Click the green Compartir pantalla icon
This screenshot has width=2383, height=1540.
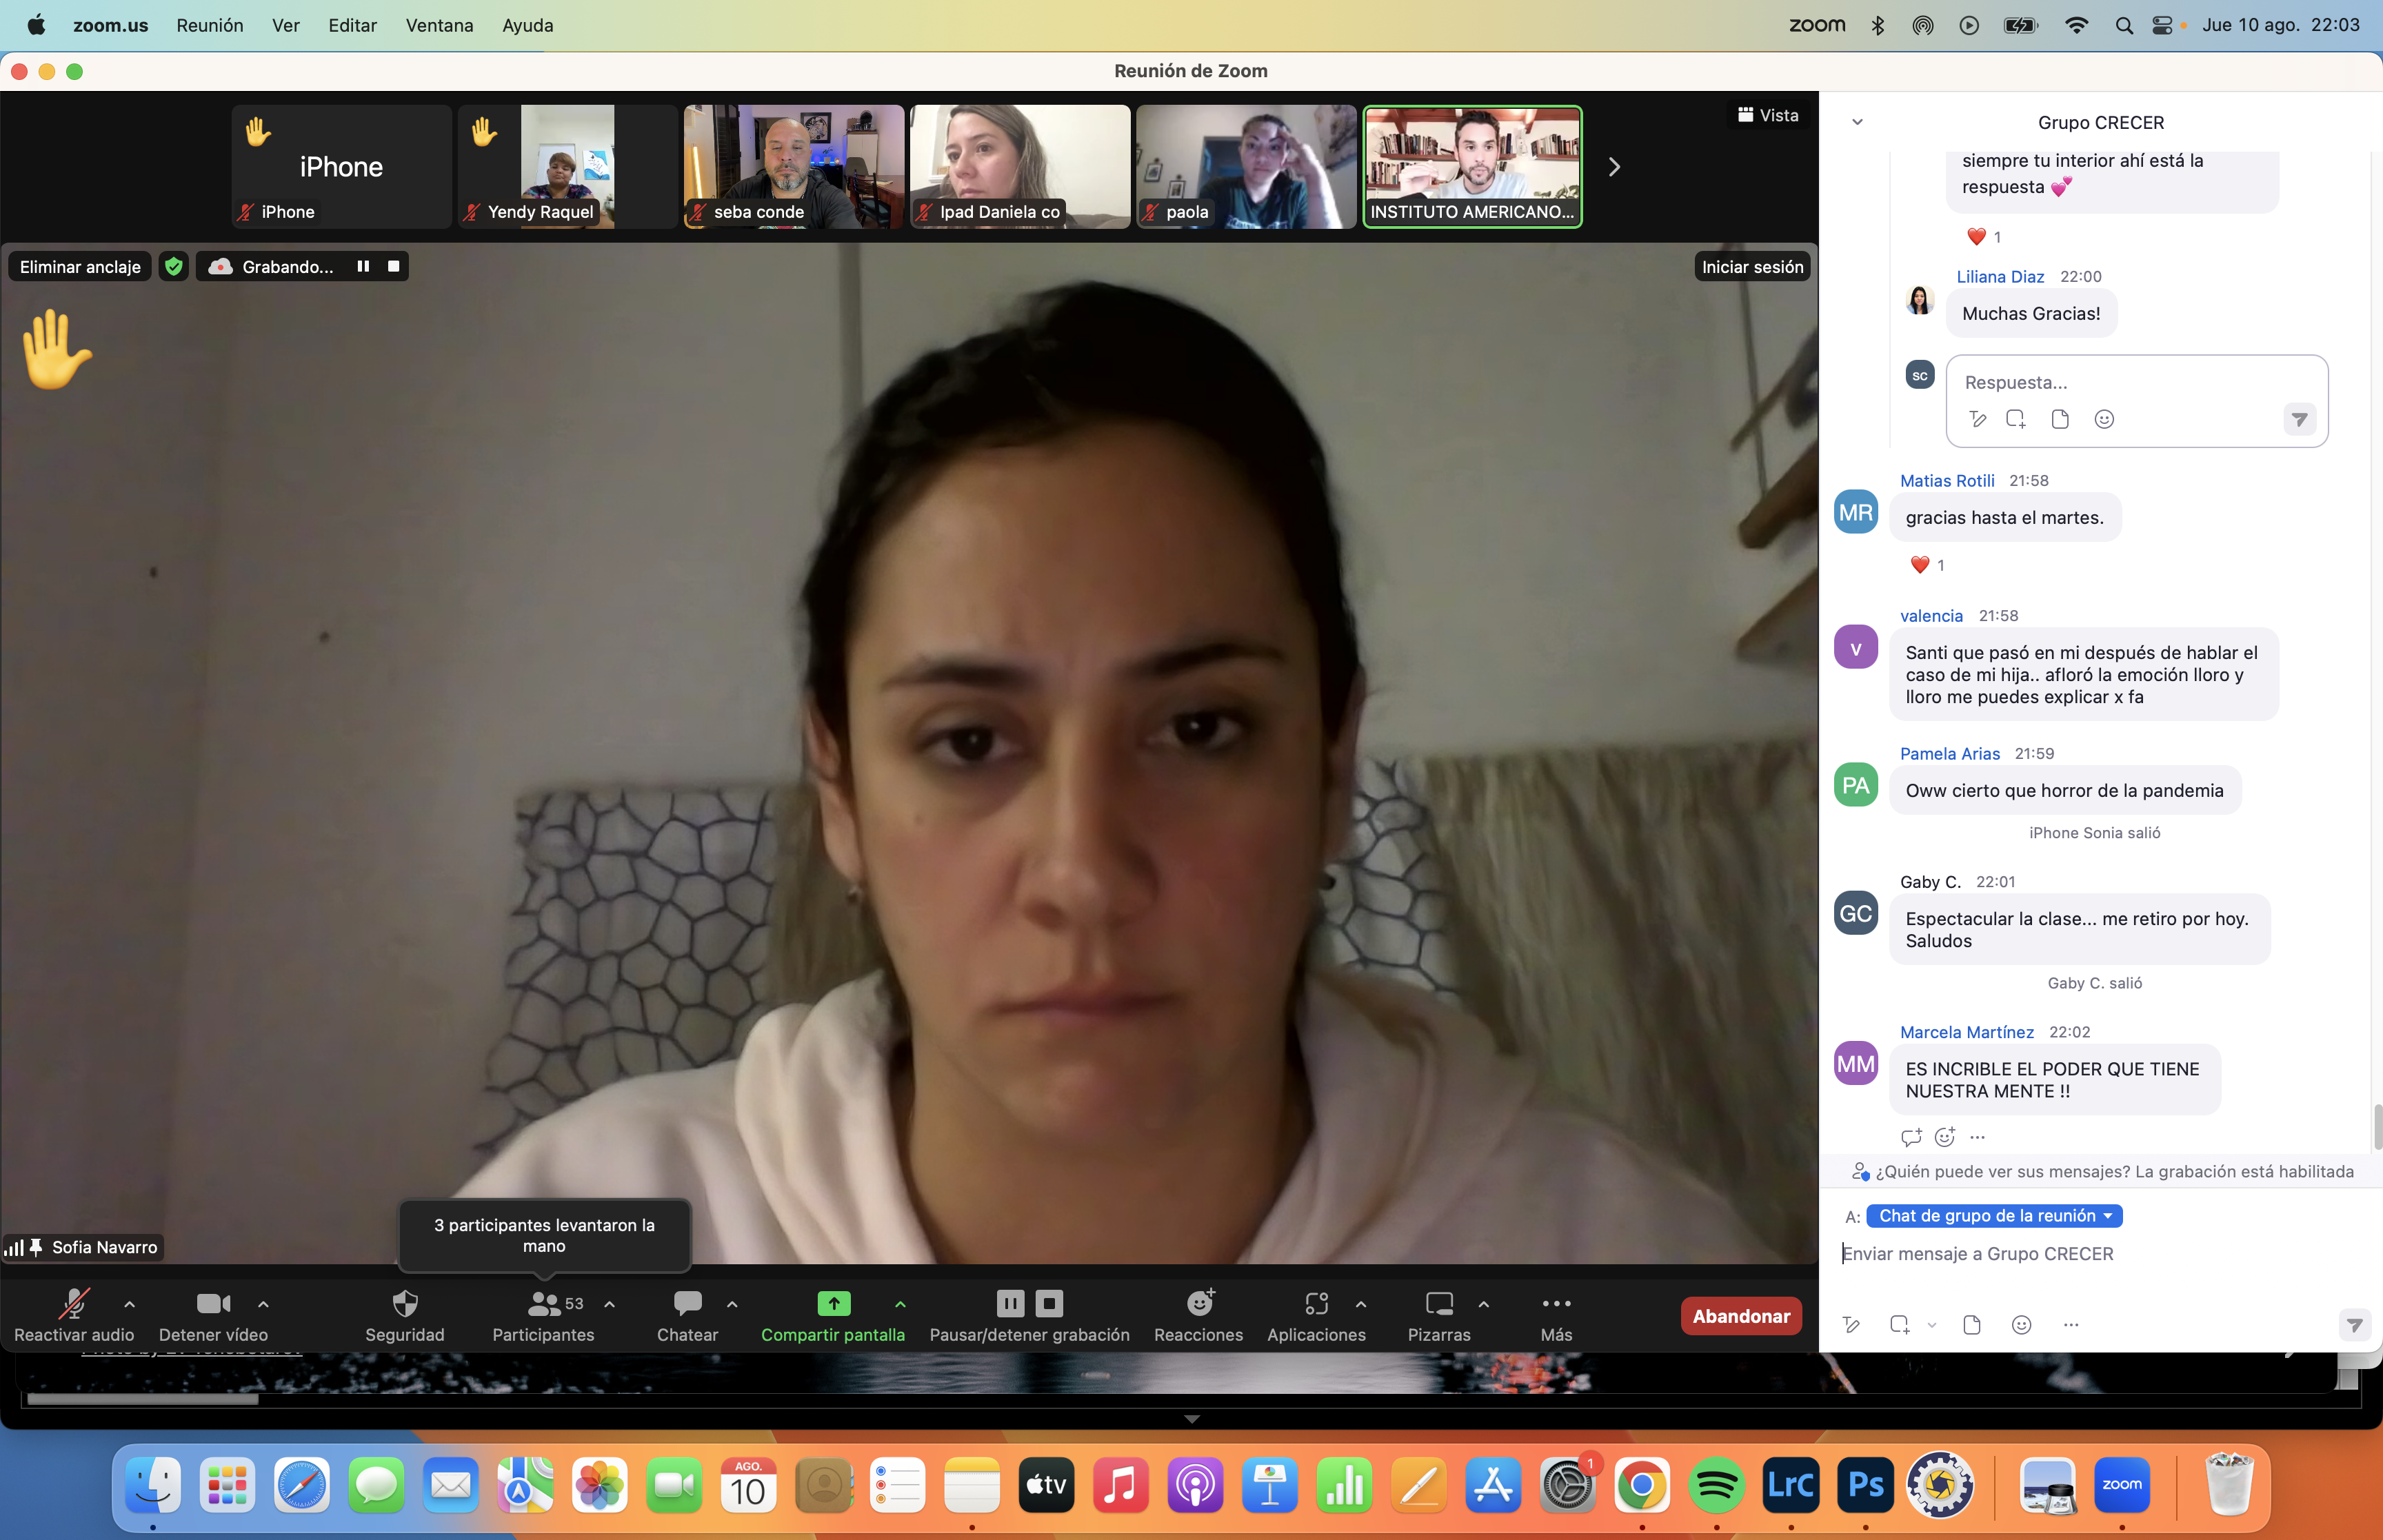833,1303
